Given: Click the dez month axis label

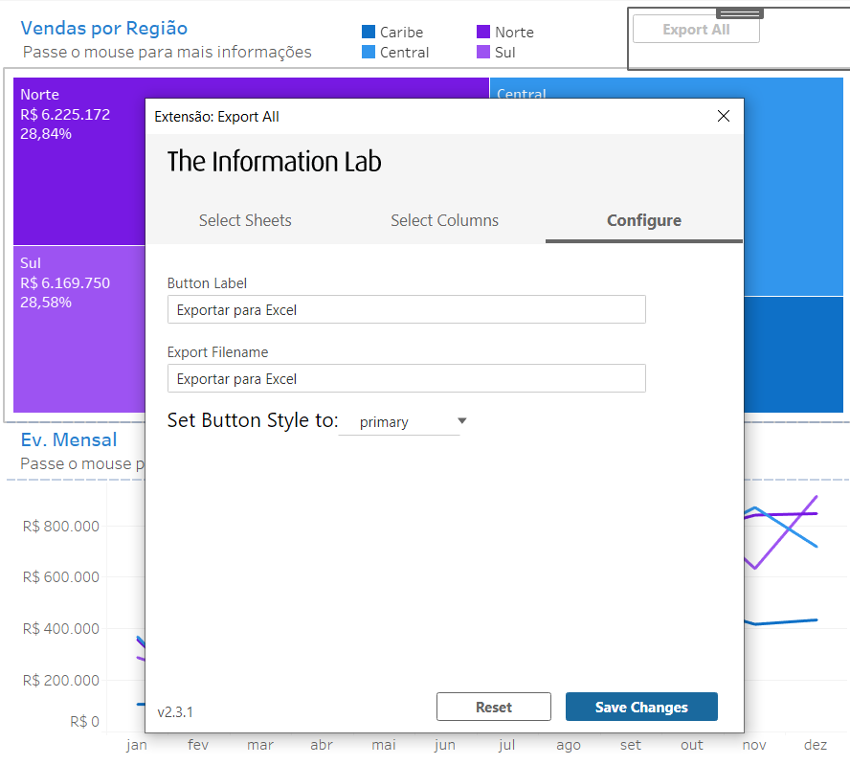Looking at the screenshot, I should tap(815, 745).
